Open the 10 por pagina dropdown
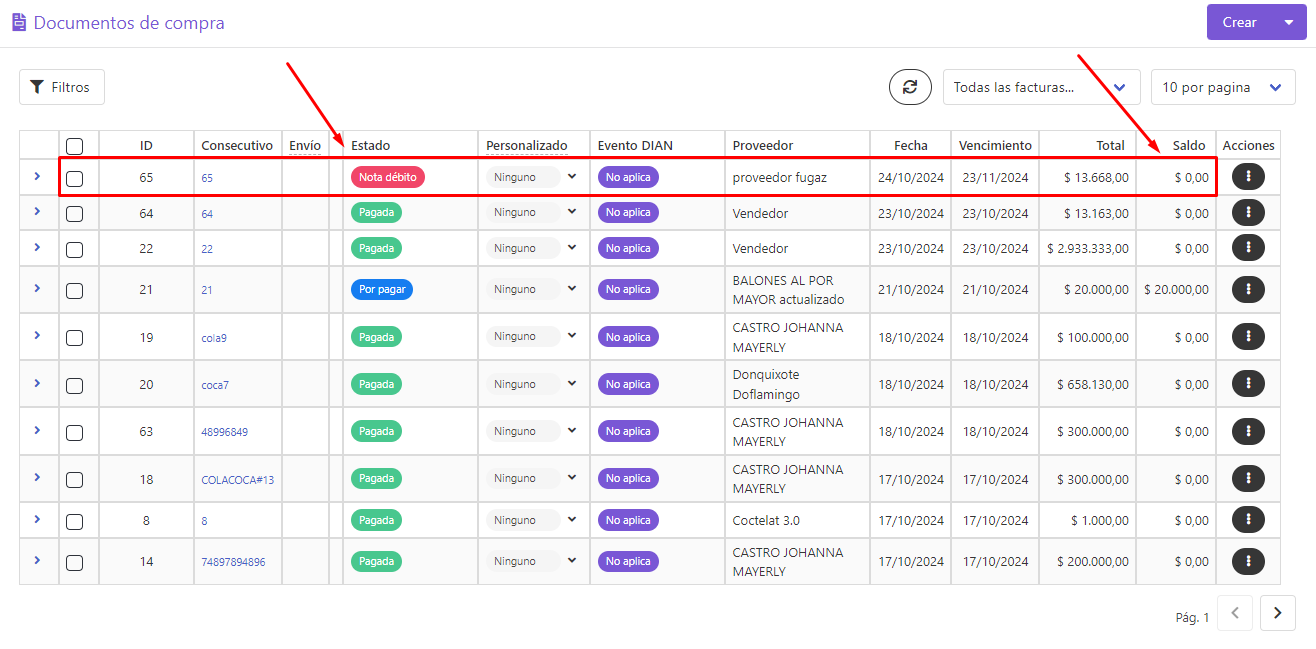 coord(1223,87)
